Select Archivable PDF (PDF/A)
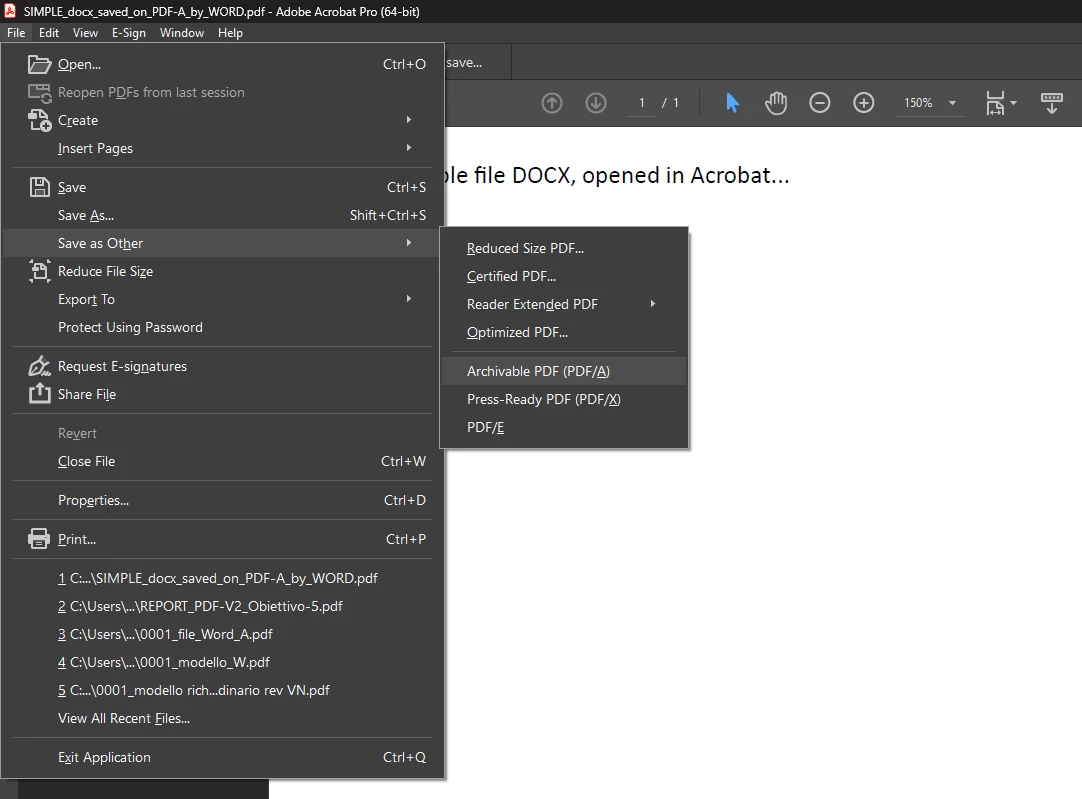 [564, 371]
